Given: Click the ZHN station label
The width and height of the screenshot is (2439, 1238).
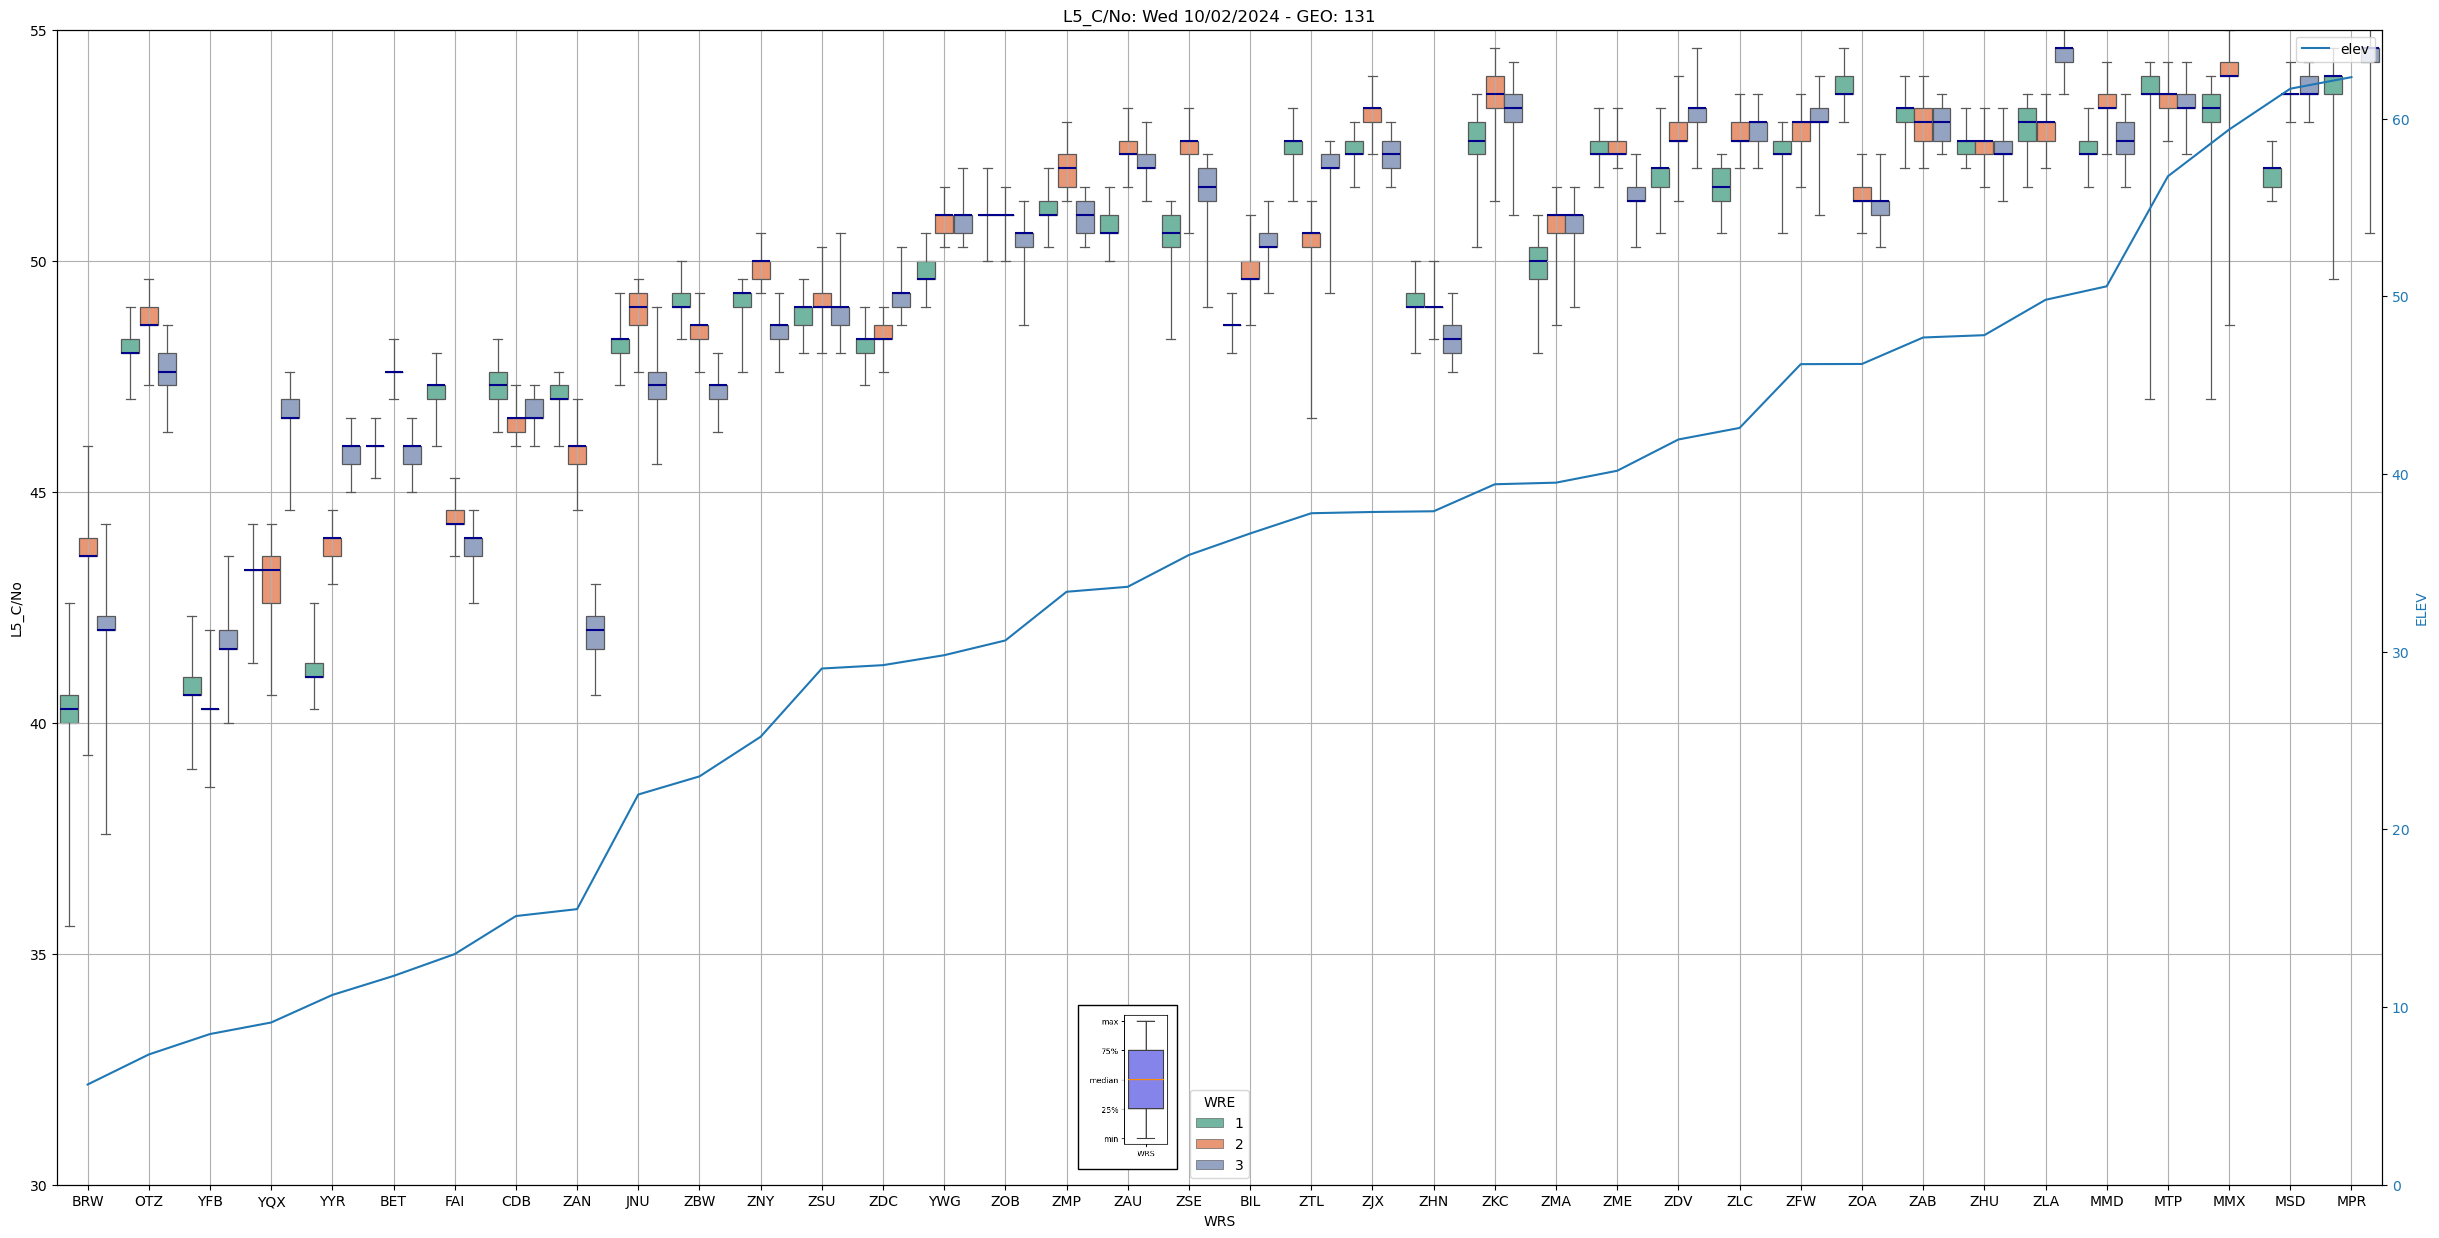Looking at the screenshot, I should click(1434, 1201).
